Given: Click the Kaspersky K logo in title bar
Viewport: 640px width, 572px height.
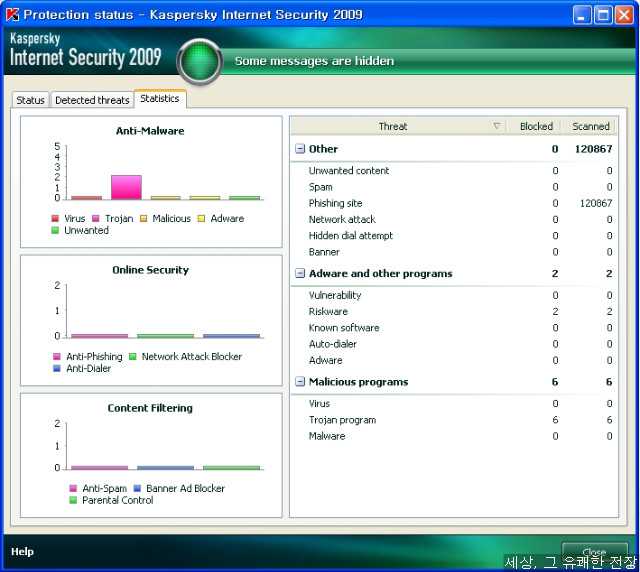Looking at the screenshot, I should 13,15.
